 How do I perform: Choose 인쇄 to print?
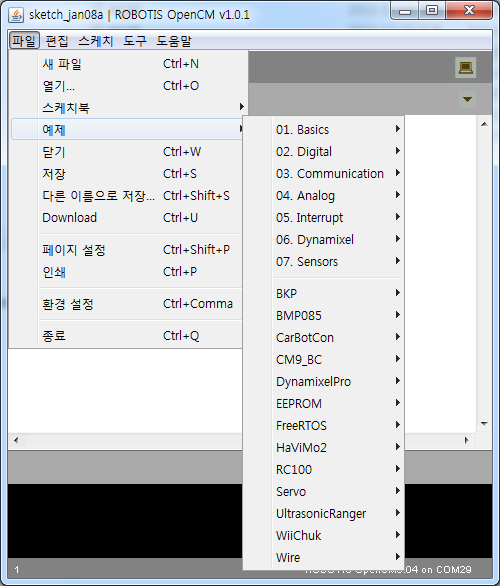pos(127,272)
